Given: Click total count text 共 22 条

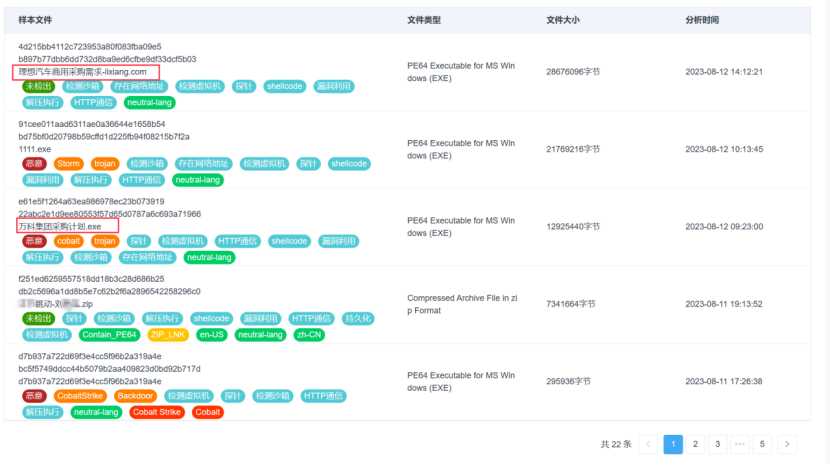Looking at the screenshot, I should 616,444.
